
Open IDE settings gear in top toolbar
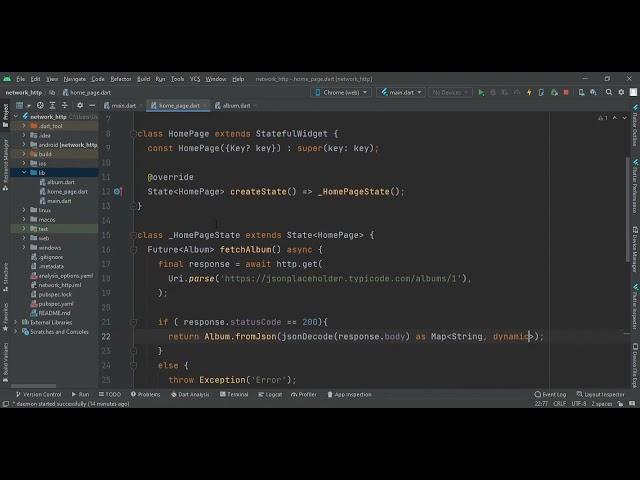pos(621,93)
